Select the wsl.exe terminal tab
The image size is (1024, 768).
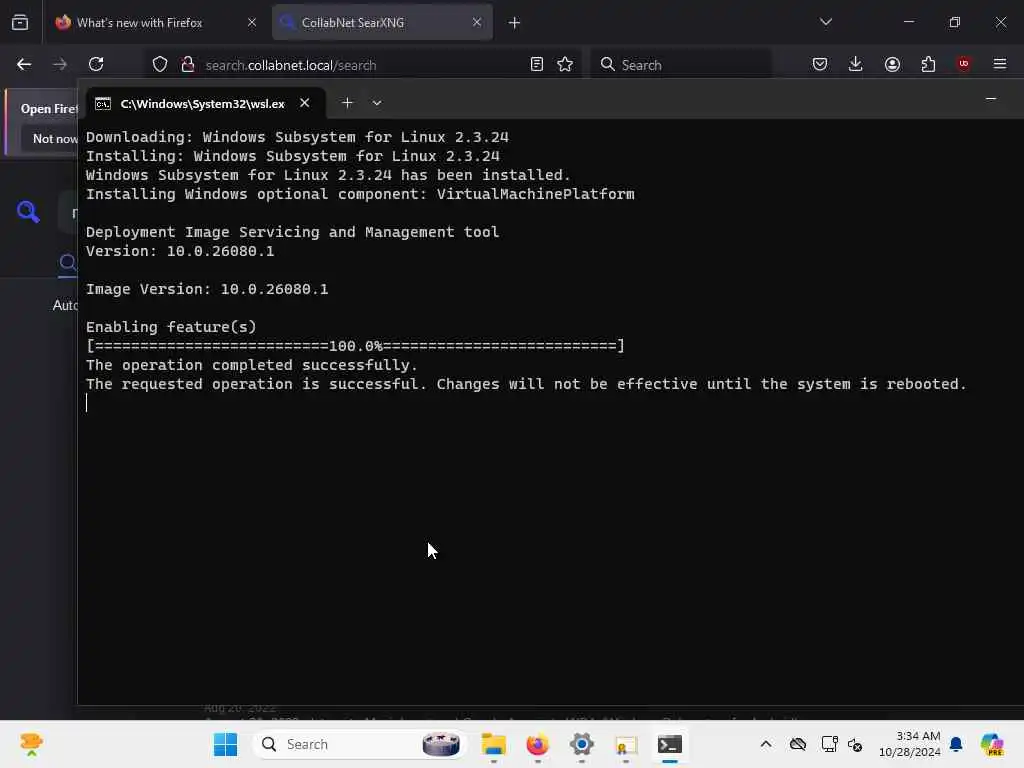click(202, 103)
